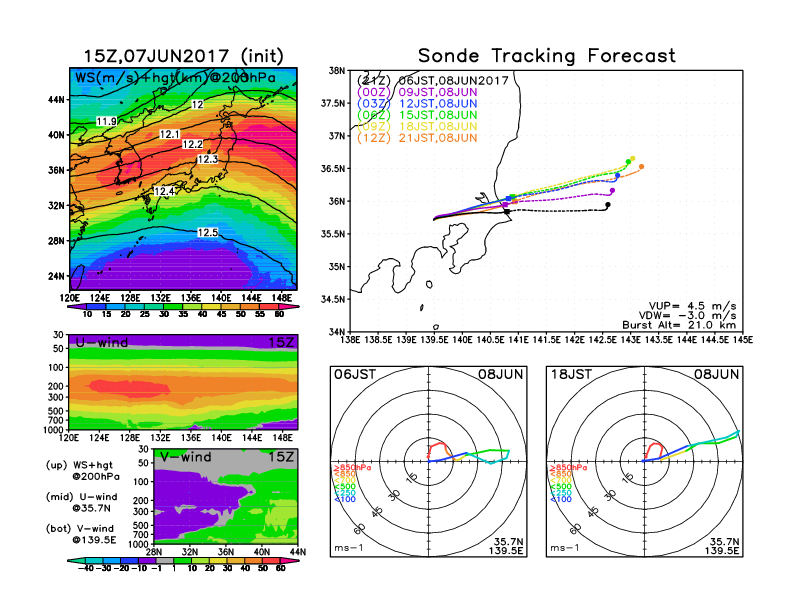Select the '(12Z) 21JST,08JUN' orange legend entry
The height and width of the screenshot is (612, 792).
(417, 138)
